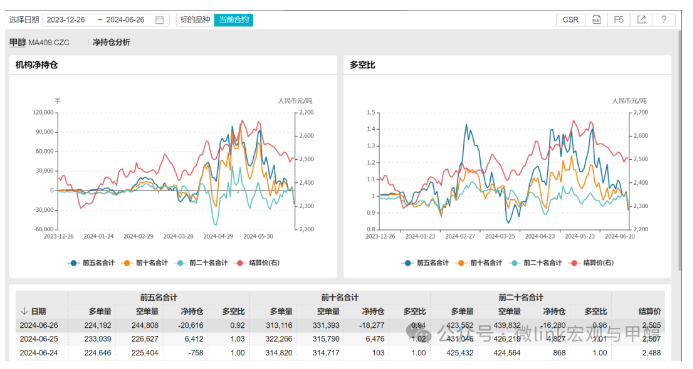Toggle 前五名合计 legend in 机构净持仓 chart
This screenshot has height=369, width=693.
click(x=91, y=263)
